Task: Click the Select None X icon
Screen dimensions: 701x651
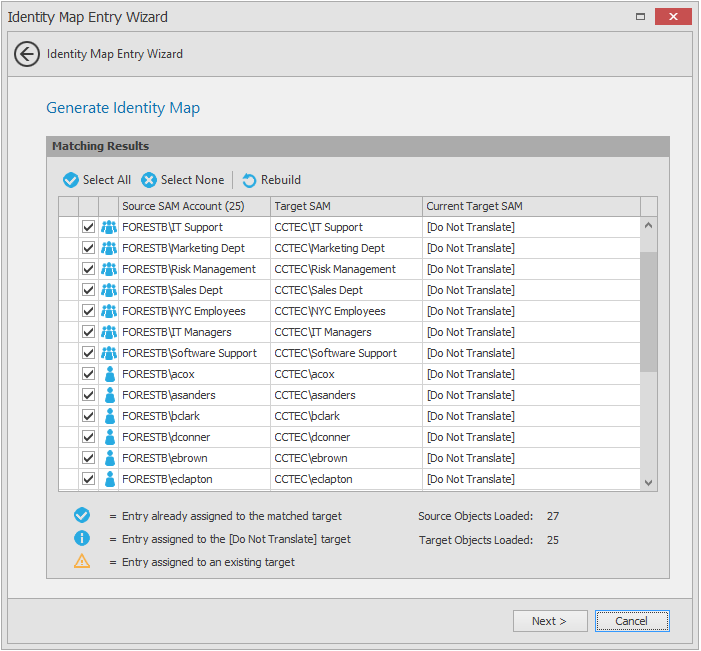Action: point(149,180)
